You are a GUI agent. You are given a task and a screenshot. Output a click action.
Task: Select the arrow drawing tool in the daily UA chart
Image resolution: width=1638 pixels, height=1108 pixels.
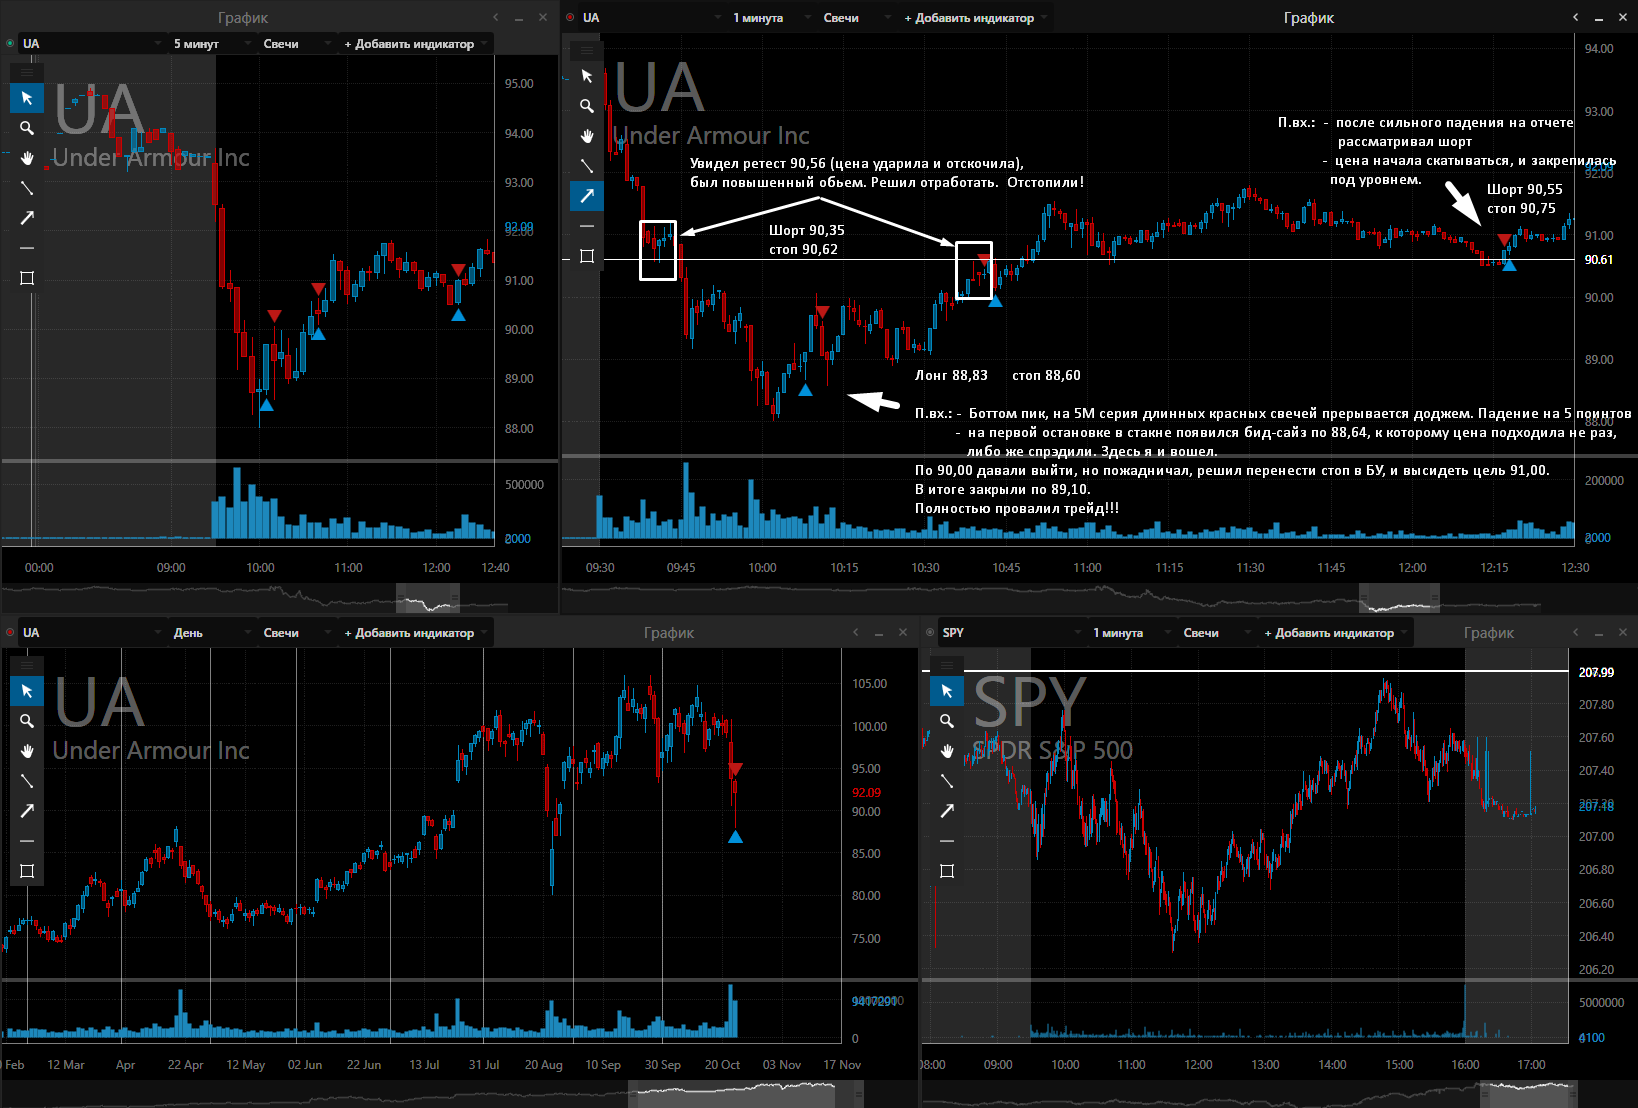(x=27, y=811)
